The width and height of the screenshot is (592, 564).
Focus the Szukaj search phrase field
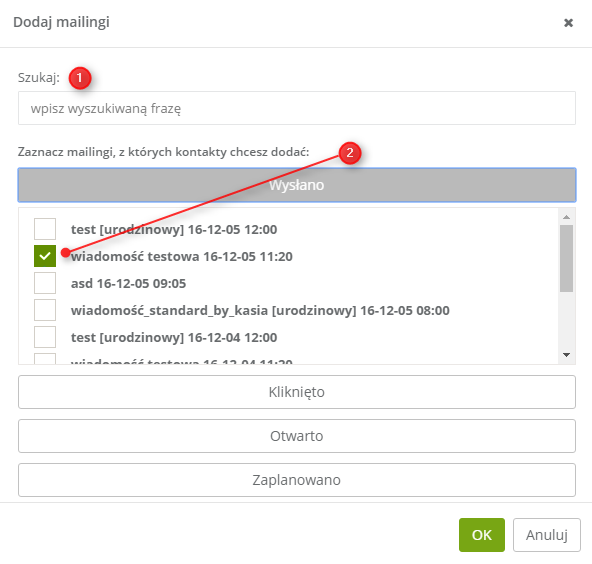(x=297, y=108)
